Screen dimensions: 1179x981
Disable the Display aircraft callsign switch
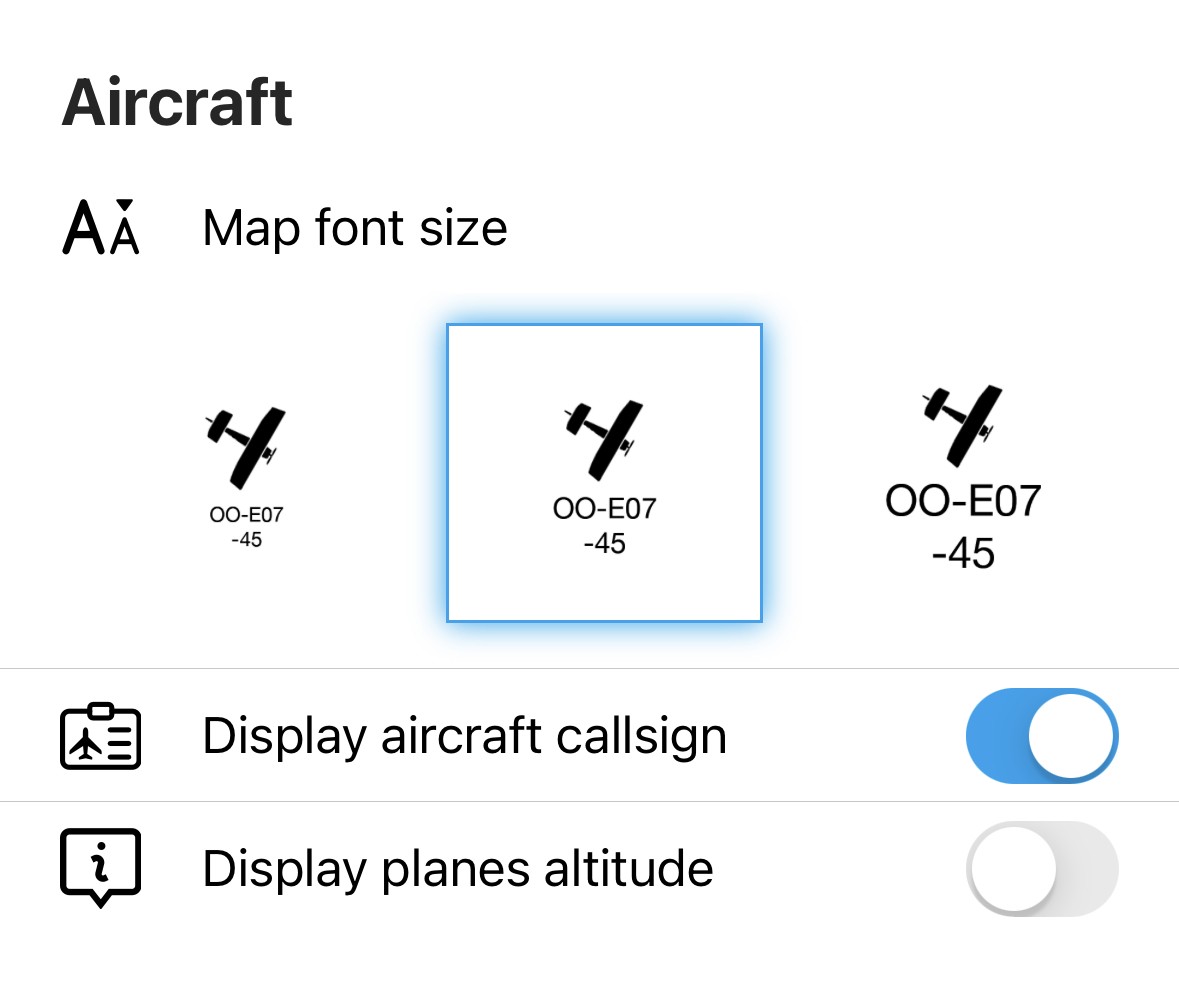tap(1042, 736)
